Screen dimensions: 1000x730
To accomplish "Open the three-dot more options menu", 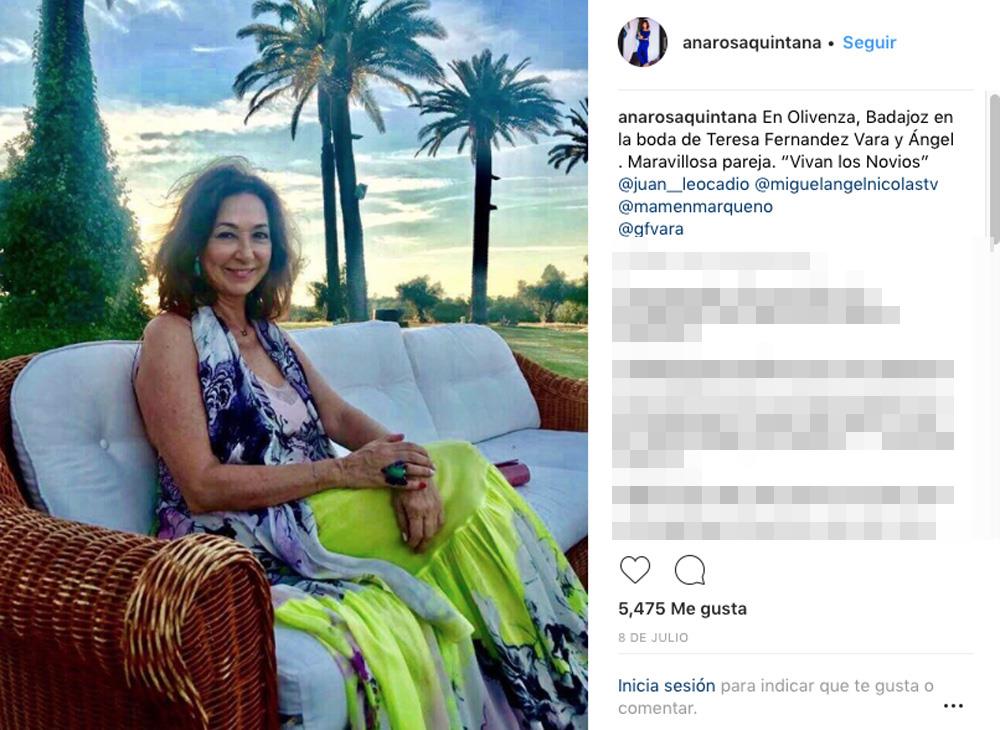I will (953, 706).
